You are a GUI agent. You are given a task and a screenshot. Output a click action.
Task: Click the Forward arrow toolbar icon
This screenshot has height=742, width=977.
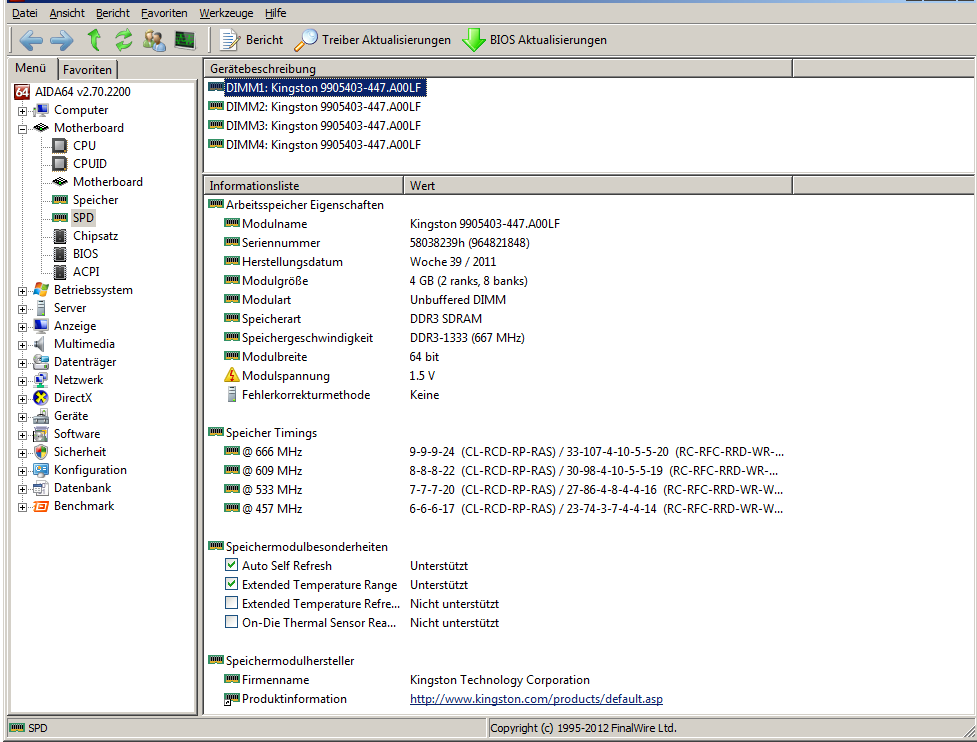click(61, 40)
